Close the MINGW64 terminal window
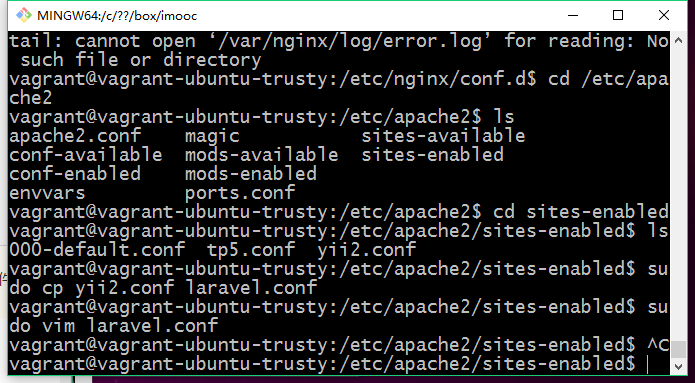Image resolution: width=695 pixels, height=383 pixels. 664,16
